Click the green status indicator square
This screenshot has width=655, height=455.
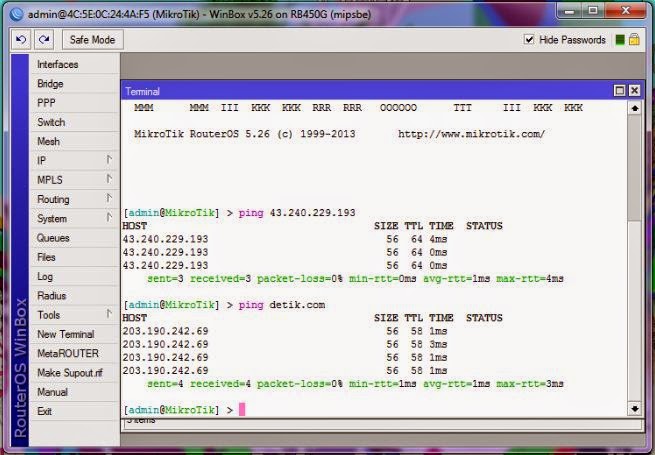point(620,40)
